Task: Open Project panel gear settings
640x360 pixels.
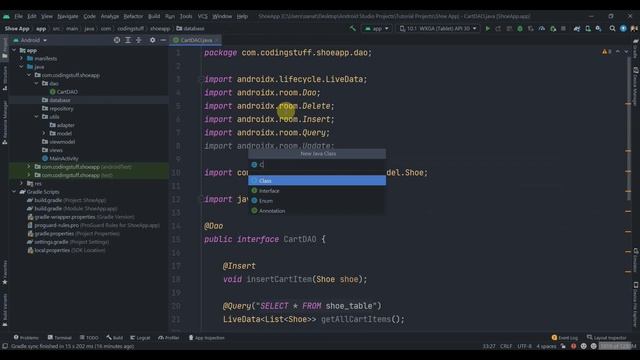Action: [152, 40]
